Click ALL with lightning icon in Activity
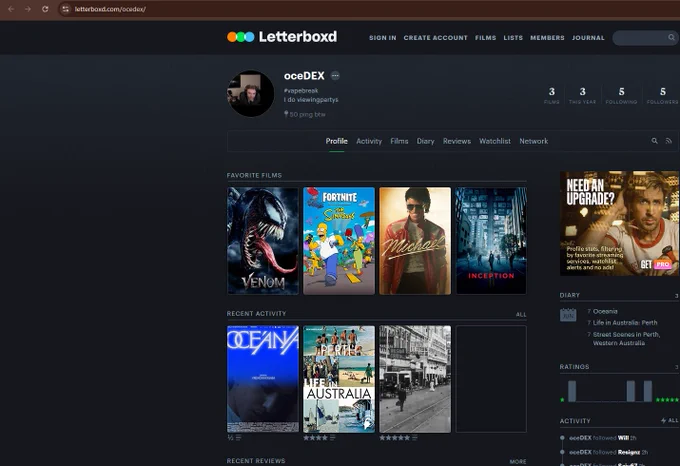Image resolution: width=680 pixels, height=466 pixels. 669,420
